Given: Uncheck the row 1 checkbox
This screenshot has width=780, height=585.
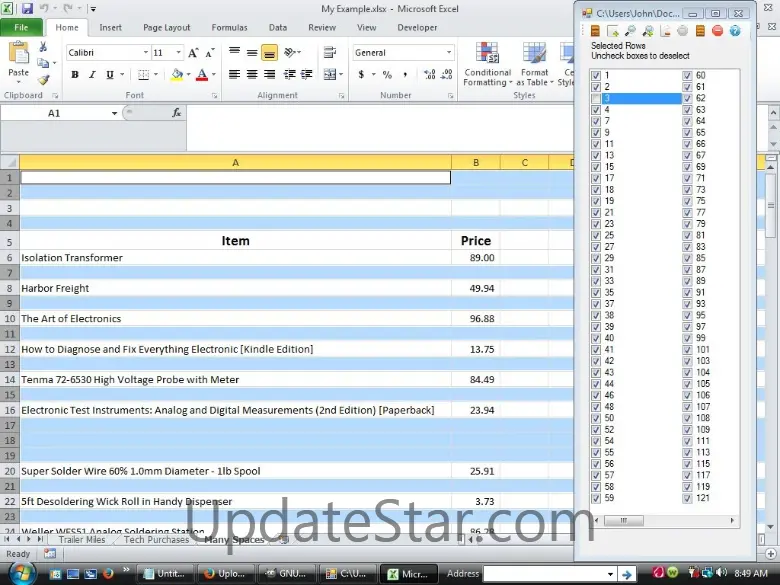Looking at the screenshot, I should coord(596,76).
